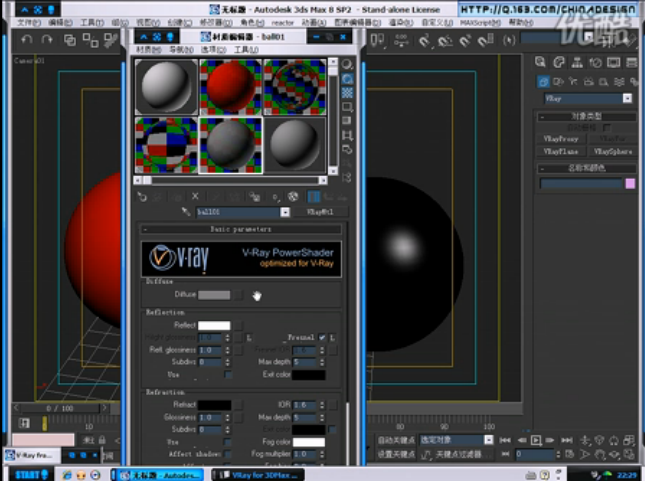Image resolution: width=645 pixels, height=481 pixels.
Task: Toggle the Reflection Use interpolation checkbox
Action: (228, 374)
